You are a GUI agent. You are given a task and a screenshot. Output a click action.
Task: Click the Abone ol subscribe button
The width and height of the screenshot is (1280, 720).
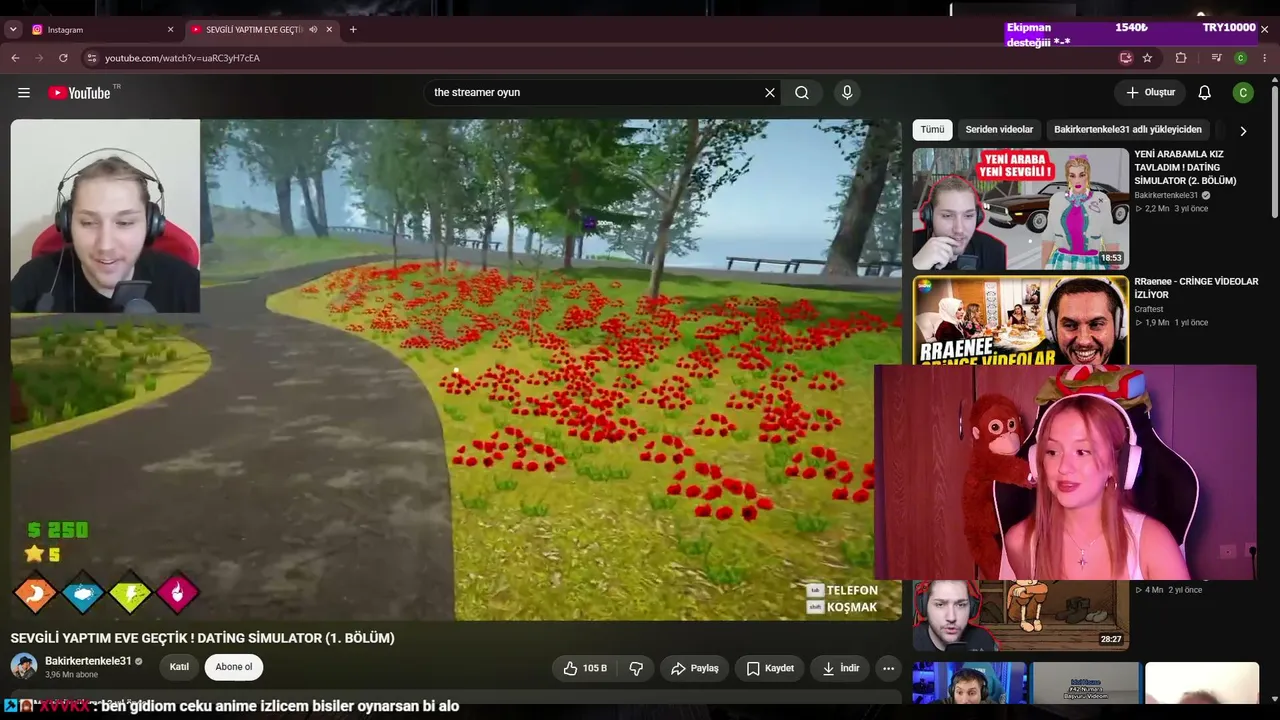(234, 667)
